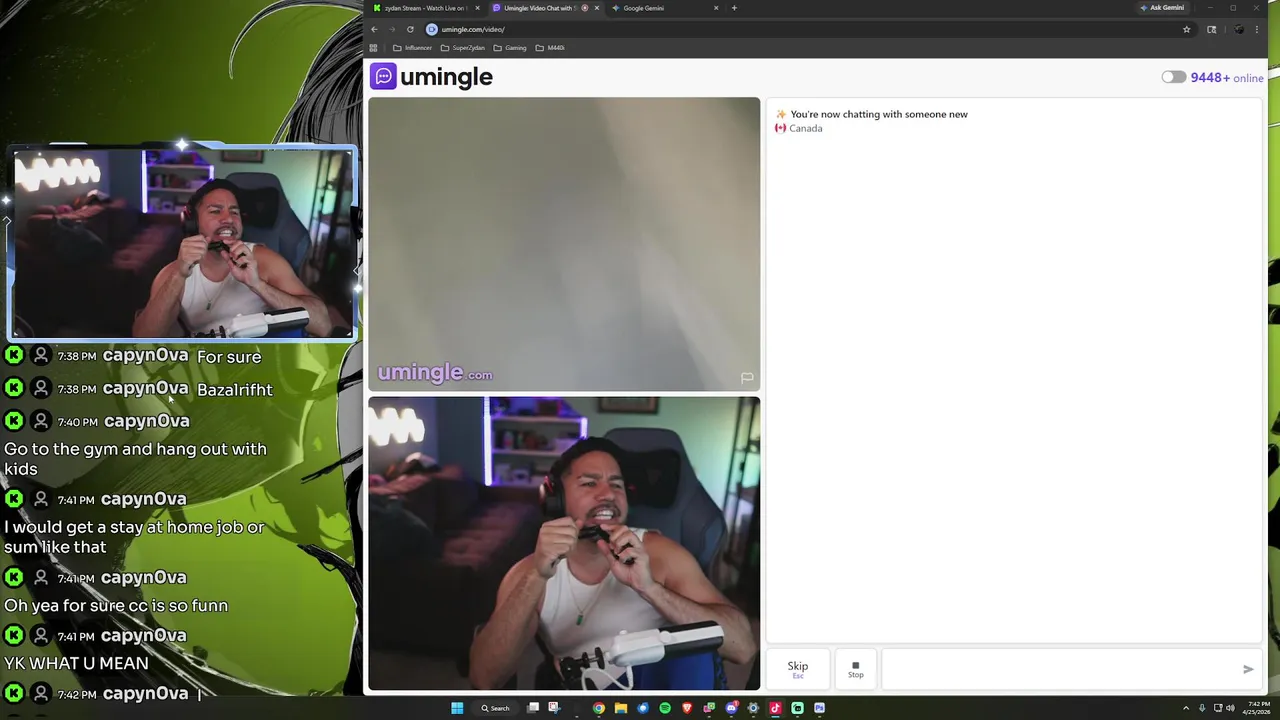
Task: Open the Gaming bookmarks folder
Action: pos(509,48)
